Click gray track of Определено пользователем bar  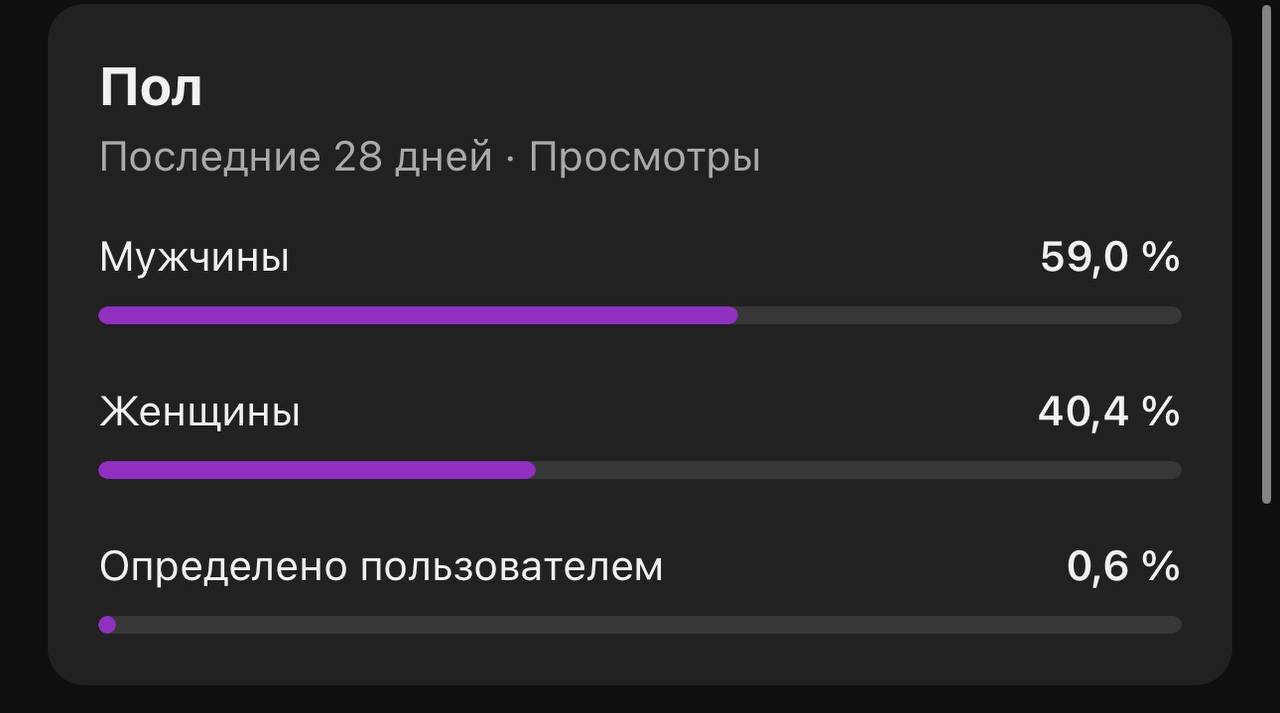coord(649,625)
